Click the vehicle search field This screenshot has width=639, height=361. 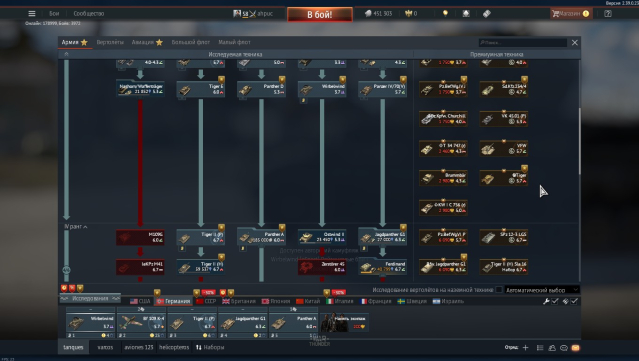pos(522,42)
